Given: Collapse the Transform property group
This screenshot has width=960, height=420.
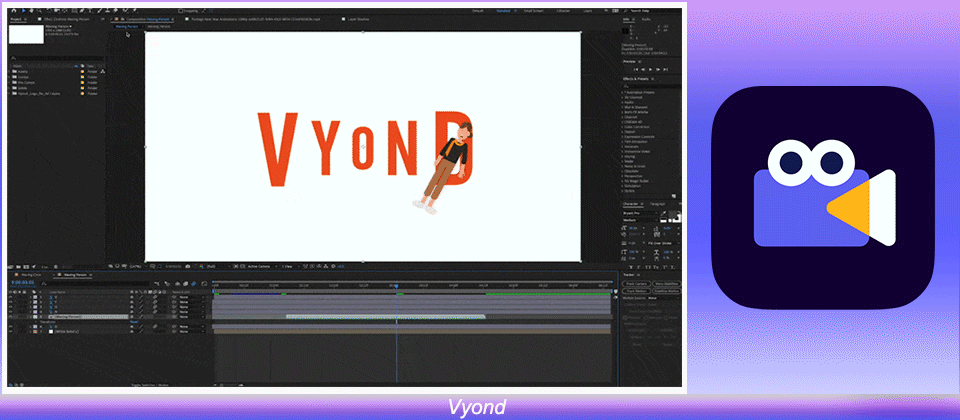Looking at the screenshot, I should [36, 321].
